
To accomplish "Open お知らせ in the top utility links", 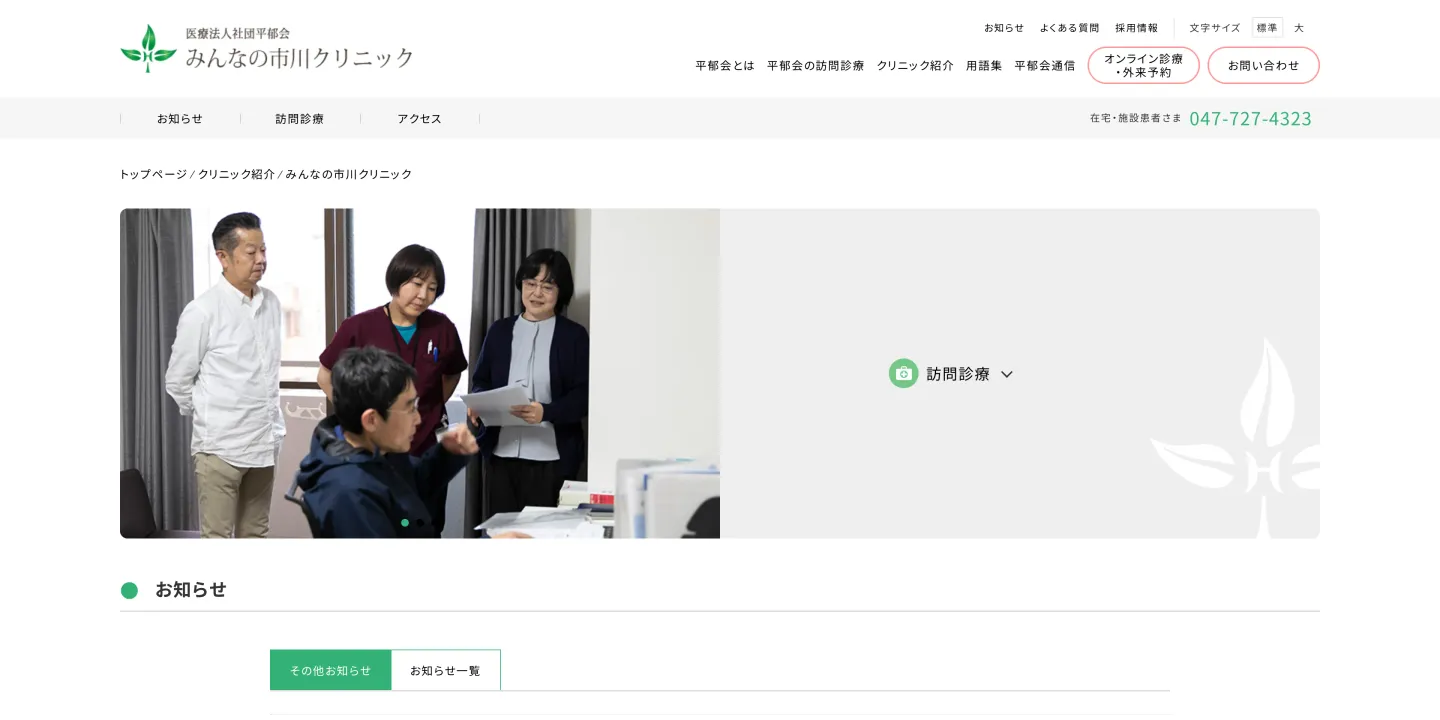I will [x=1004, y=28].
